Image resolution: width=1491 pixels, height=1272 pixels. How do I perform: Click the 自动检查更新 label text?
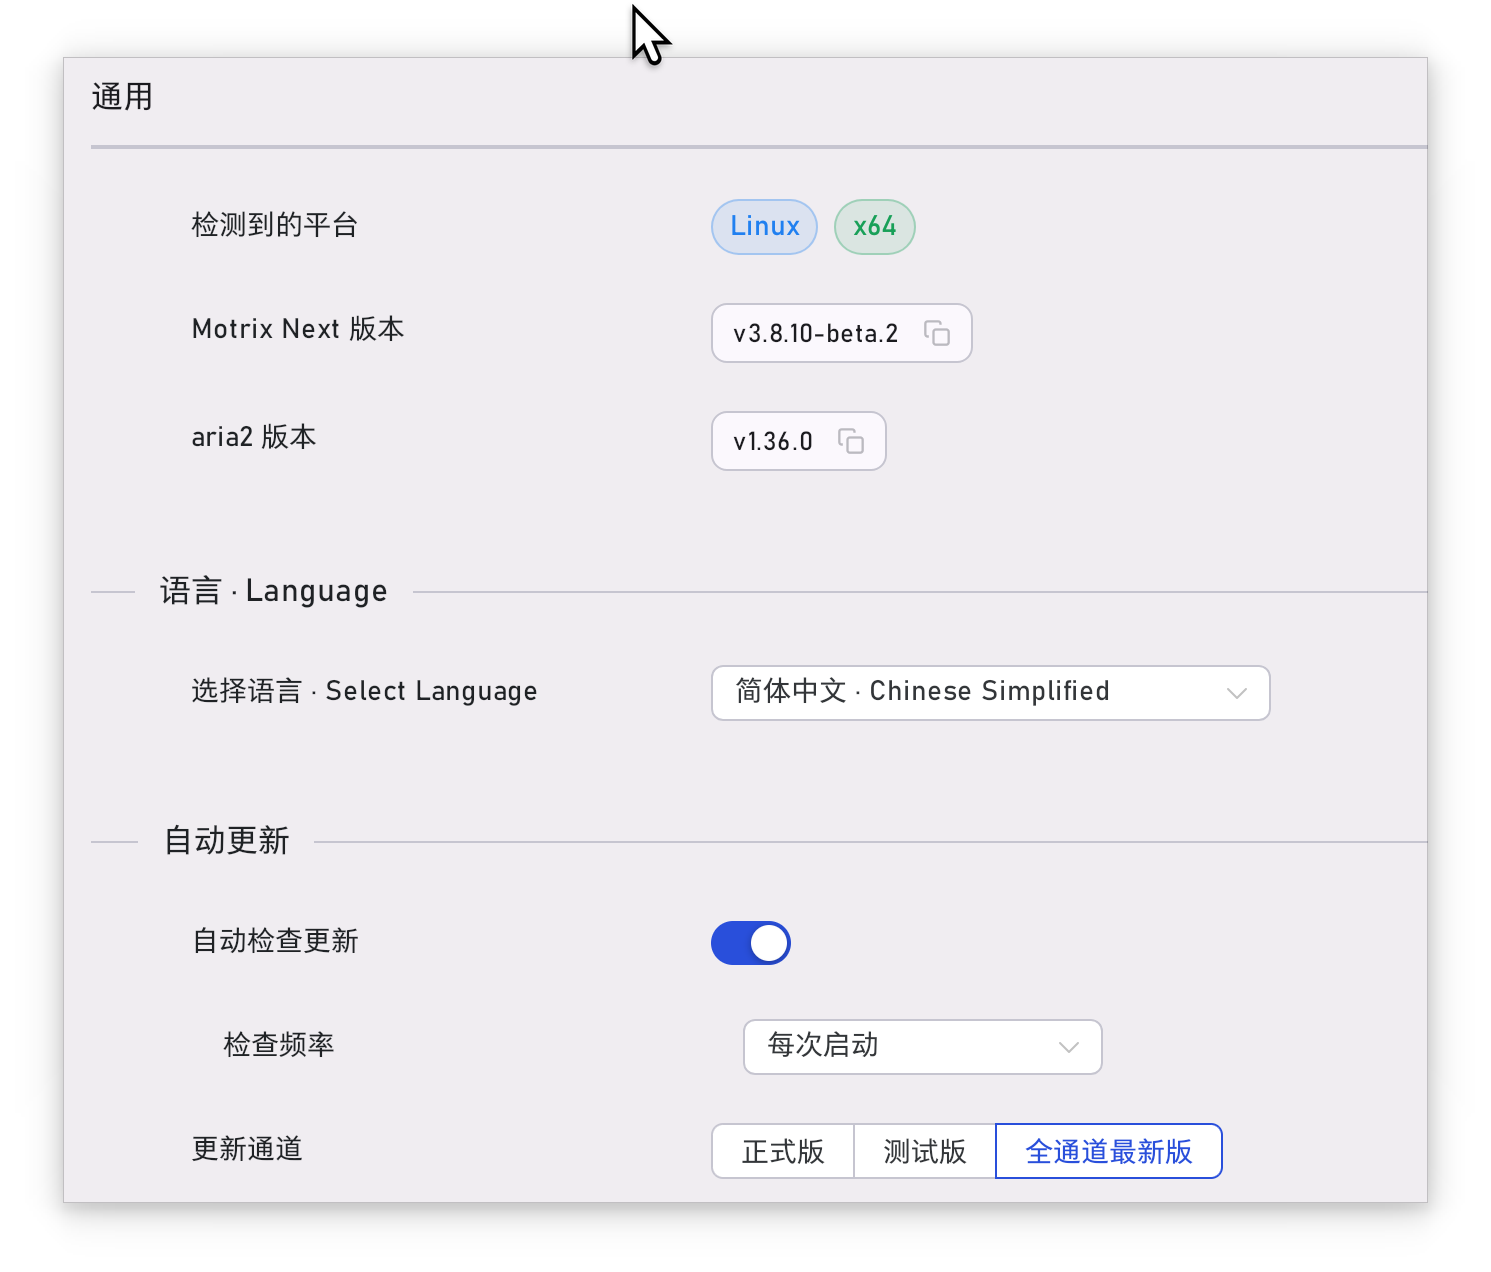click(x=275, y=941)
